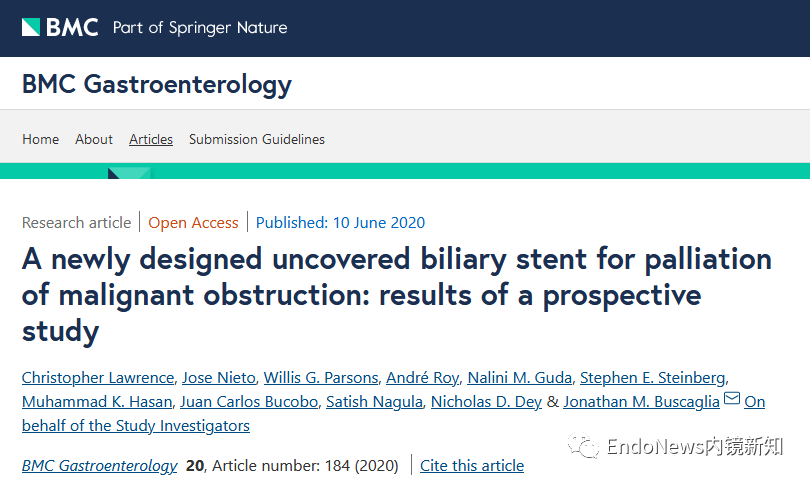This screenshot has height=482, width=810.
Task: Go to the Articles tab
Action: click(151, 139)
